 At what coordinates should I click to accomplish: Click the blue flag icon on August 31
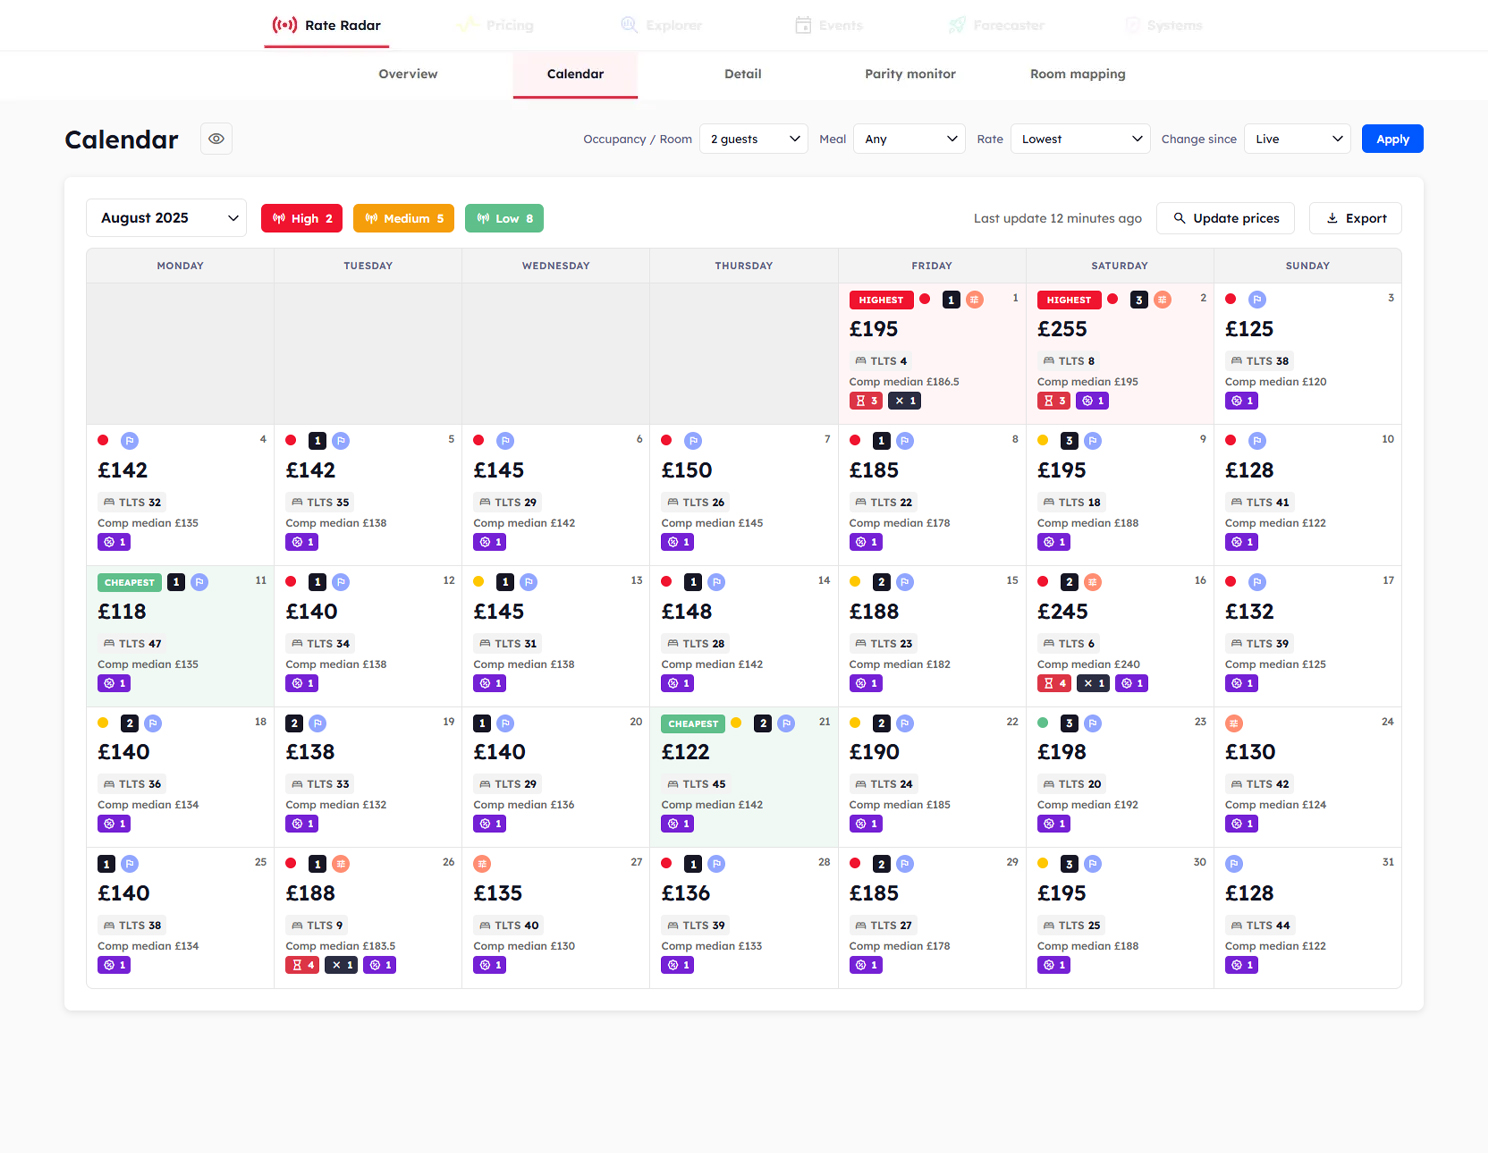1234,864
